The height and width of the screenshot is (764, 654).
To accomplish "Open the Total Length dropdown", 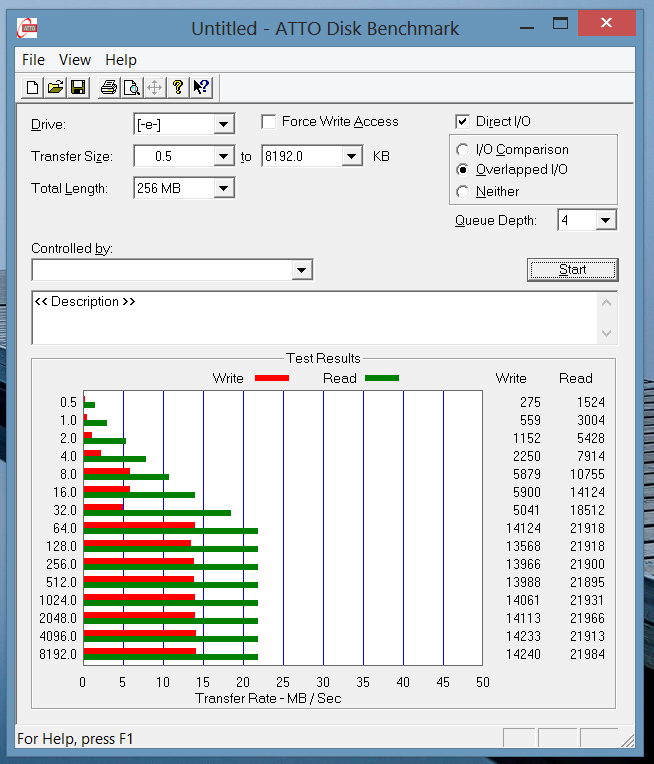I will tap(223, 188).
